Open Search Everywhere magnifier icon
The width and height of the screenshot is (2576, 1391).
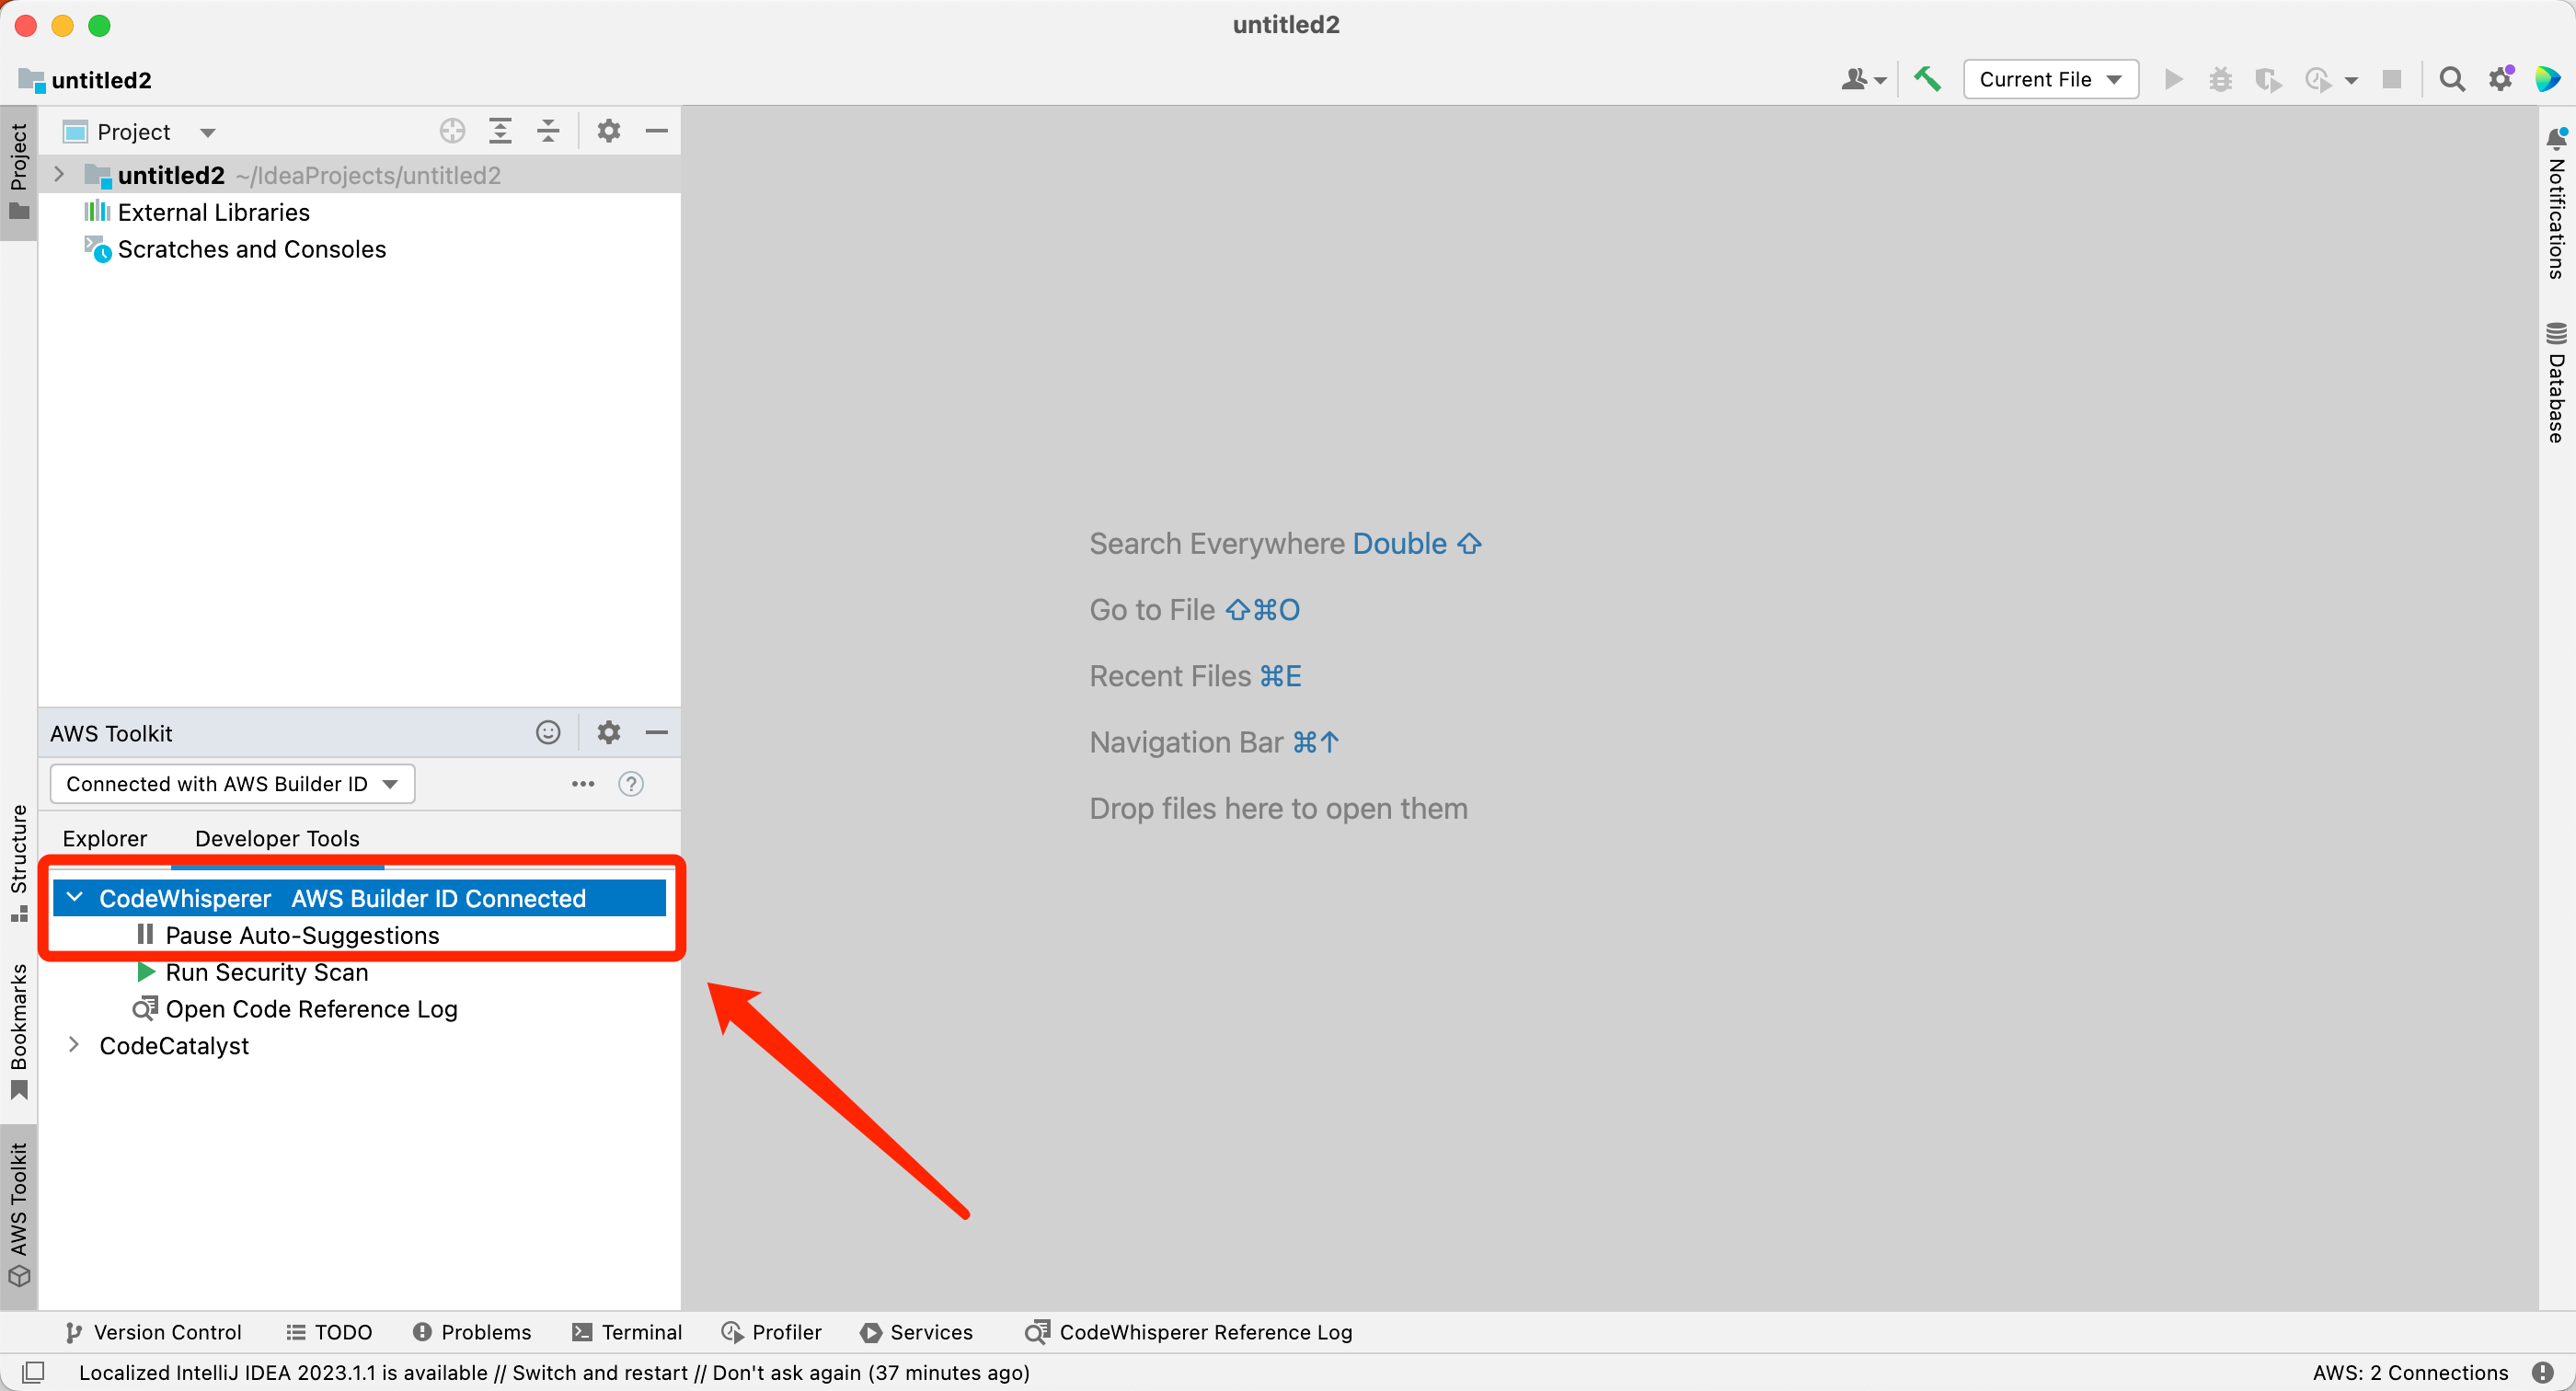2451,79
